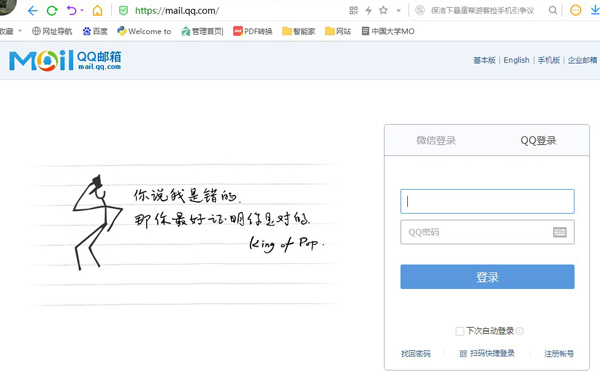Click the Sogou search engine icon

coord(420,10)
